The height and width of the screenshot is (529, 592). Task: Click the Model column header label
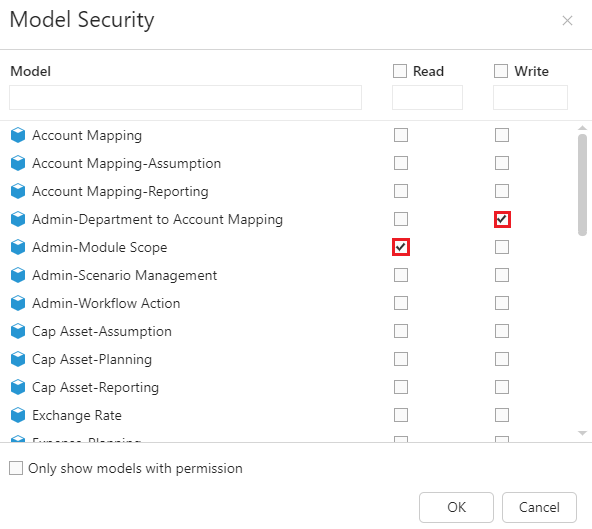30,71
